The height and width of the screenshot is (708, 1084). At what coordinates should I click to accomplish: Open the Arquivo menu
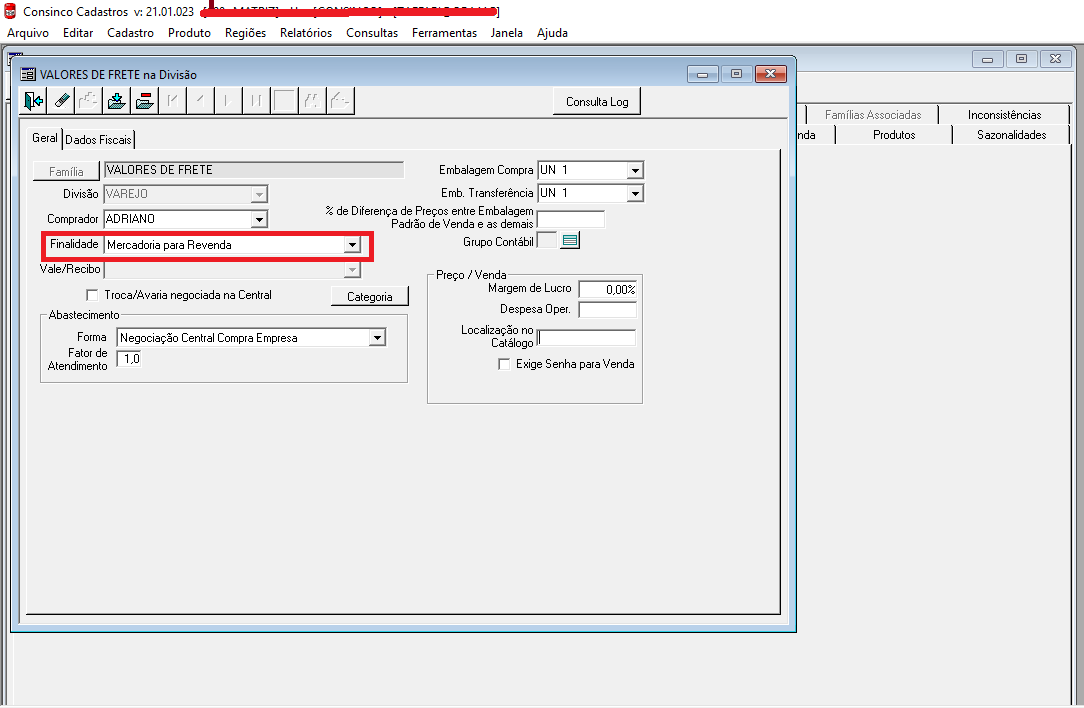[28, 32]
